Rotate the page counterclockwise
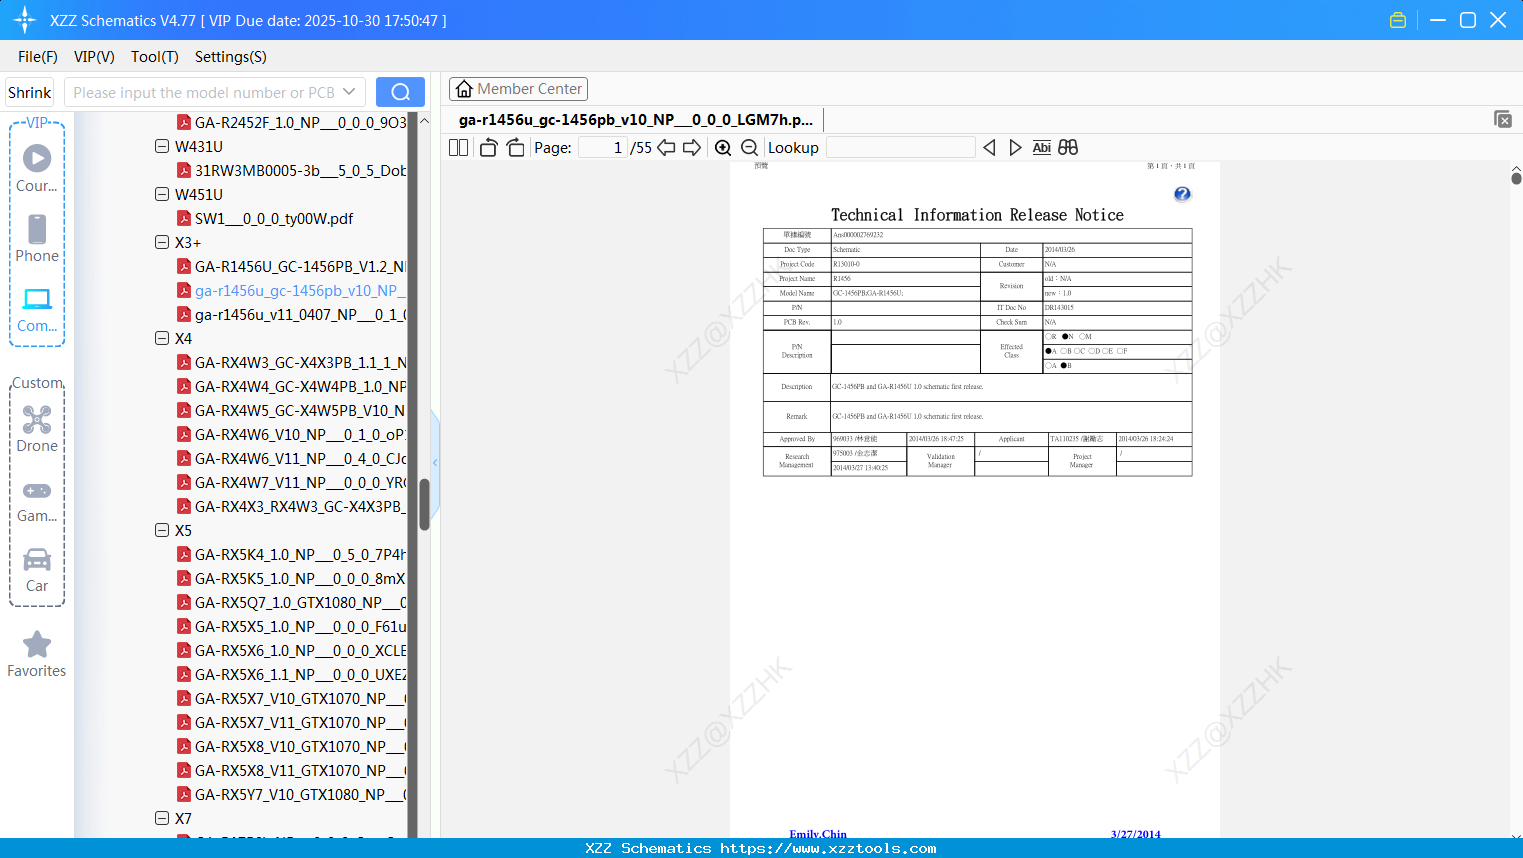The height and width of the screenshot is (858, 1523). 488,148
